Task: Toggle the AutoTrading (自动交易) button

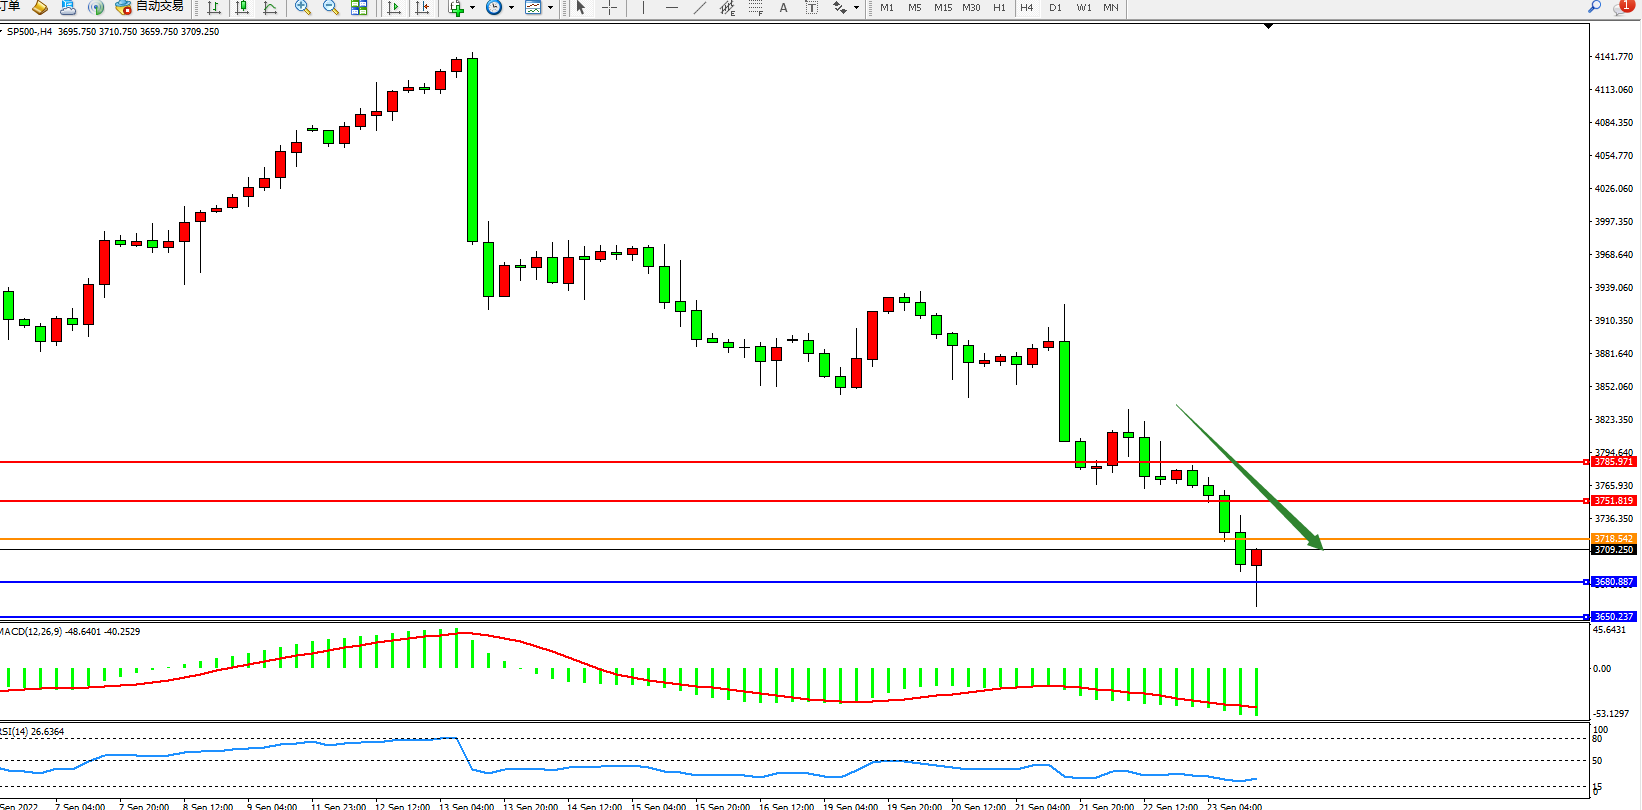Action: (x=150, y=7)
